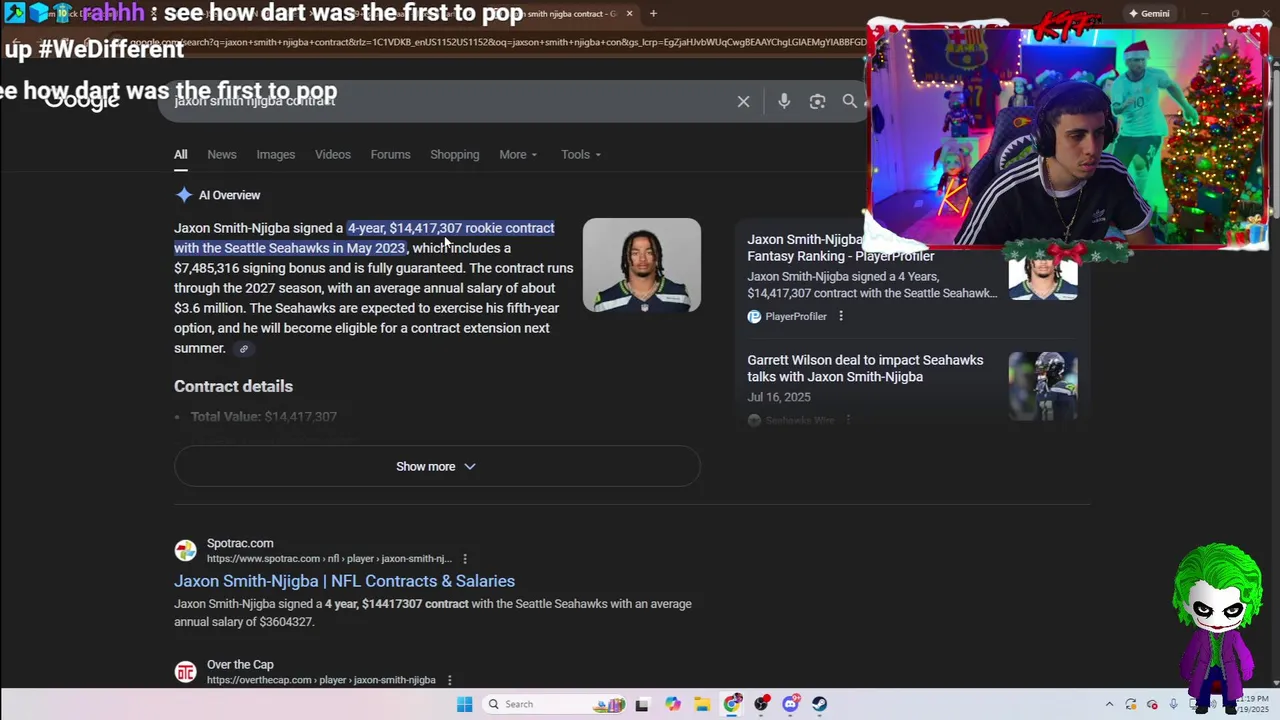This screenshot has width=1280, height=720.
Task: Open more options for PlayerProfiler result
Action: click(840, 316)
